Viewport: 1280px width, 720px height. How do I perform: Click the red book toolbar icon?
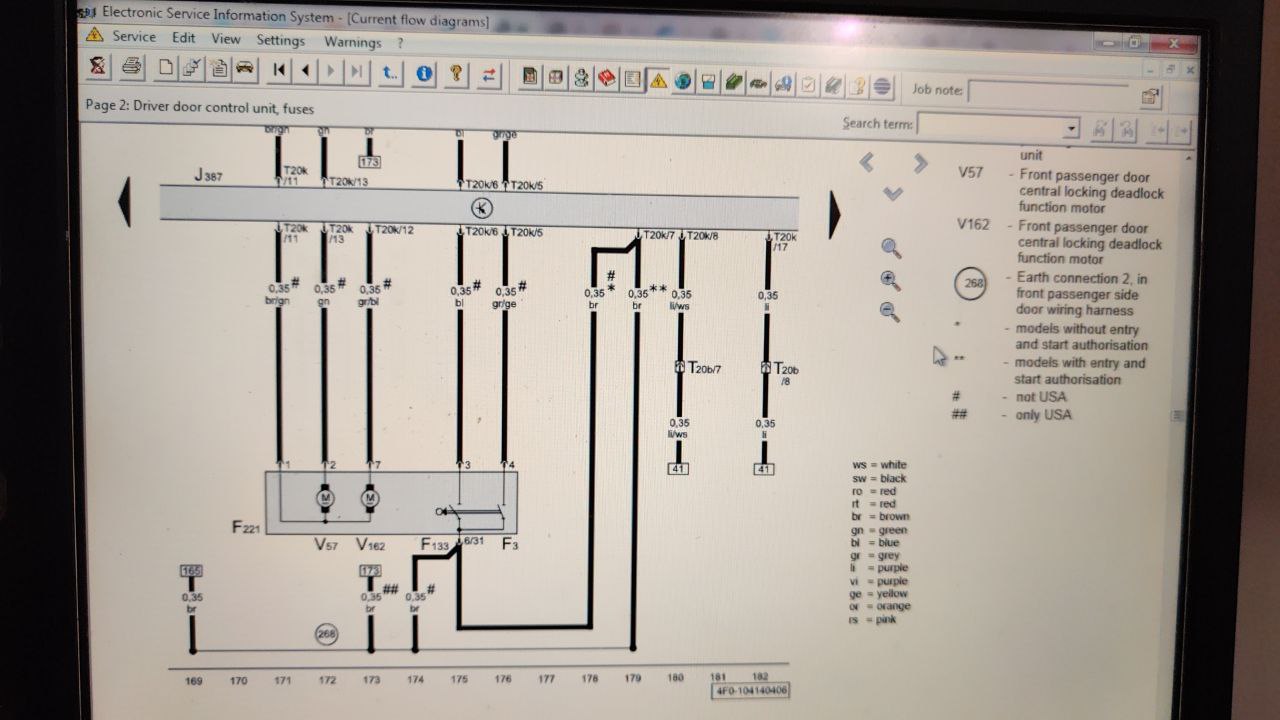[x=607, y=78]
